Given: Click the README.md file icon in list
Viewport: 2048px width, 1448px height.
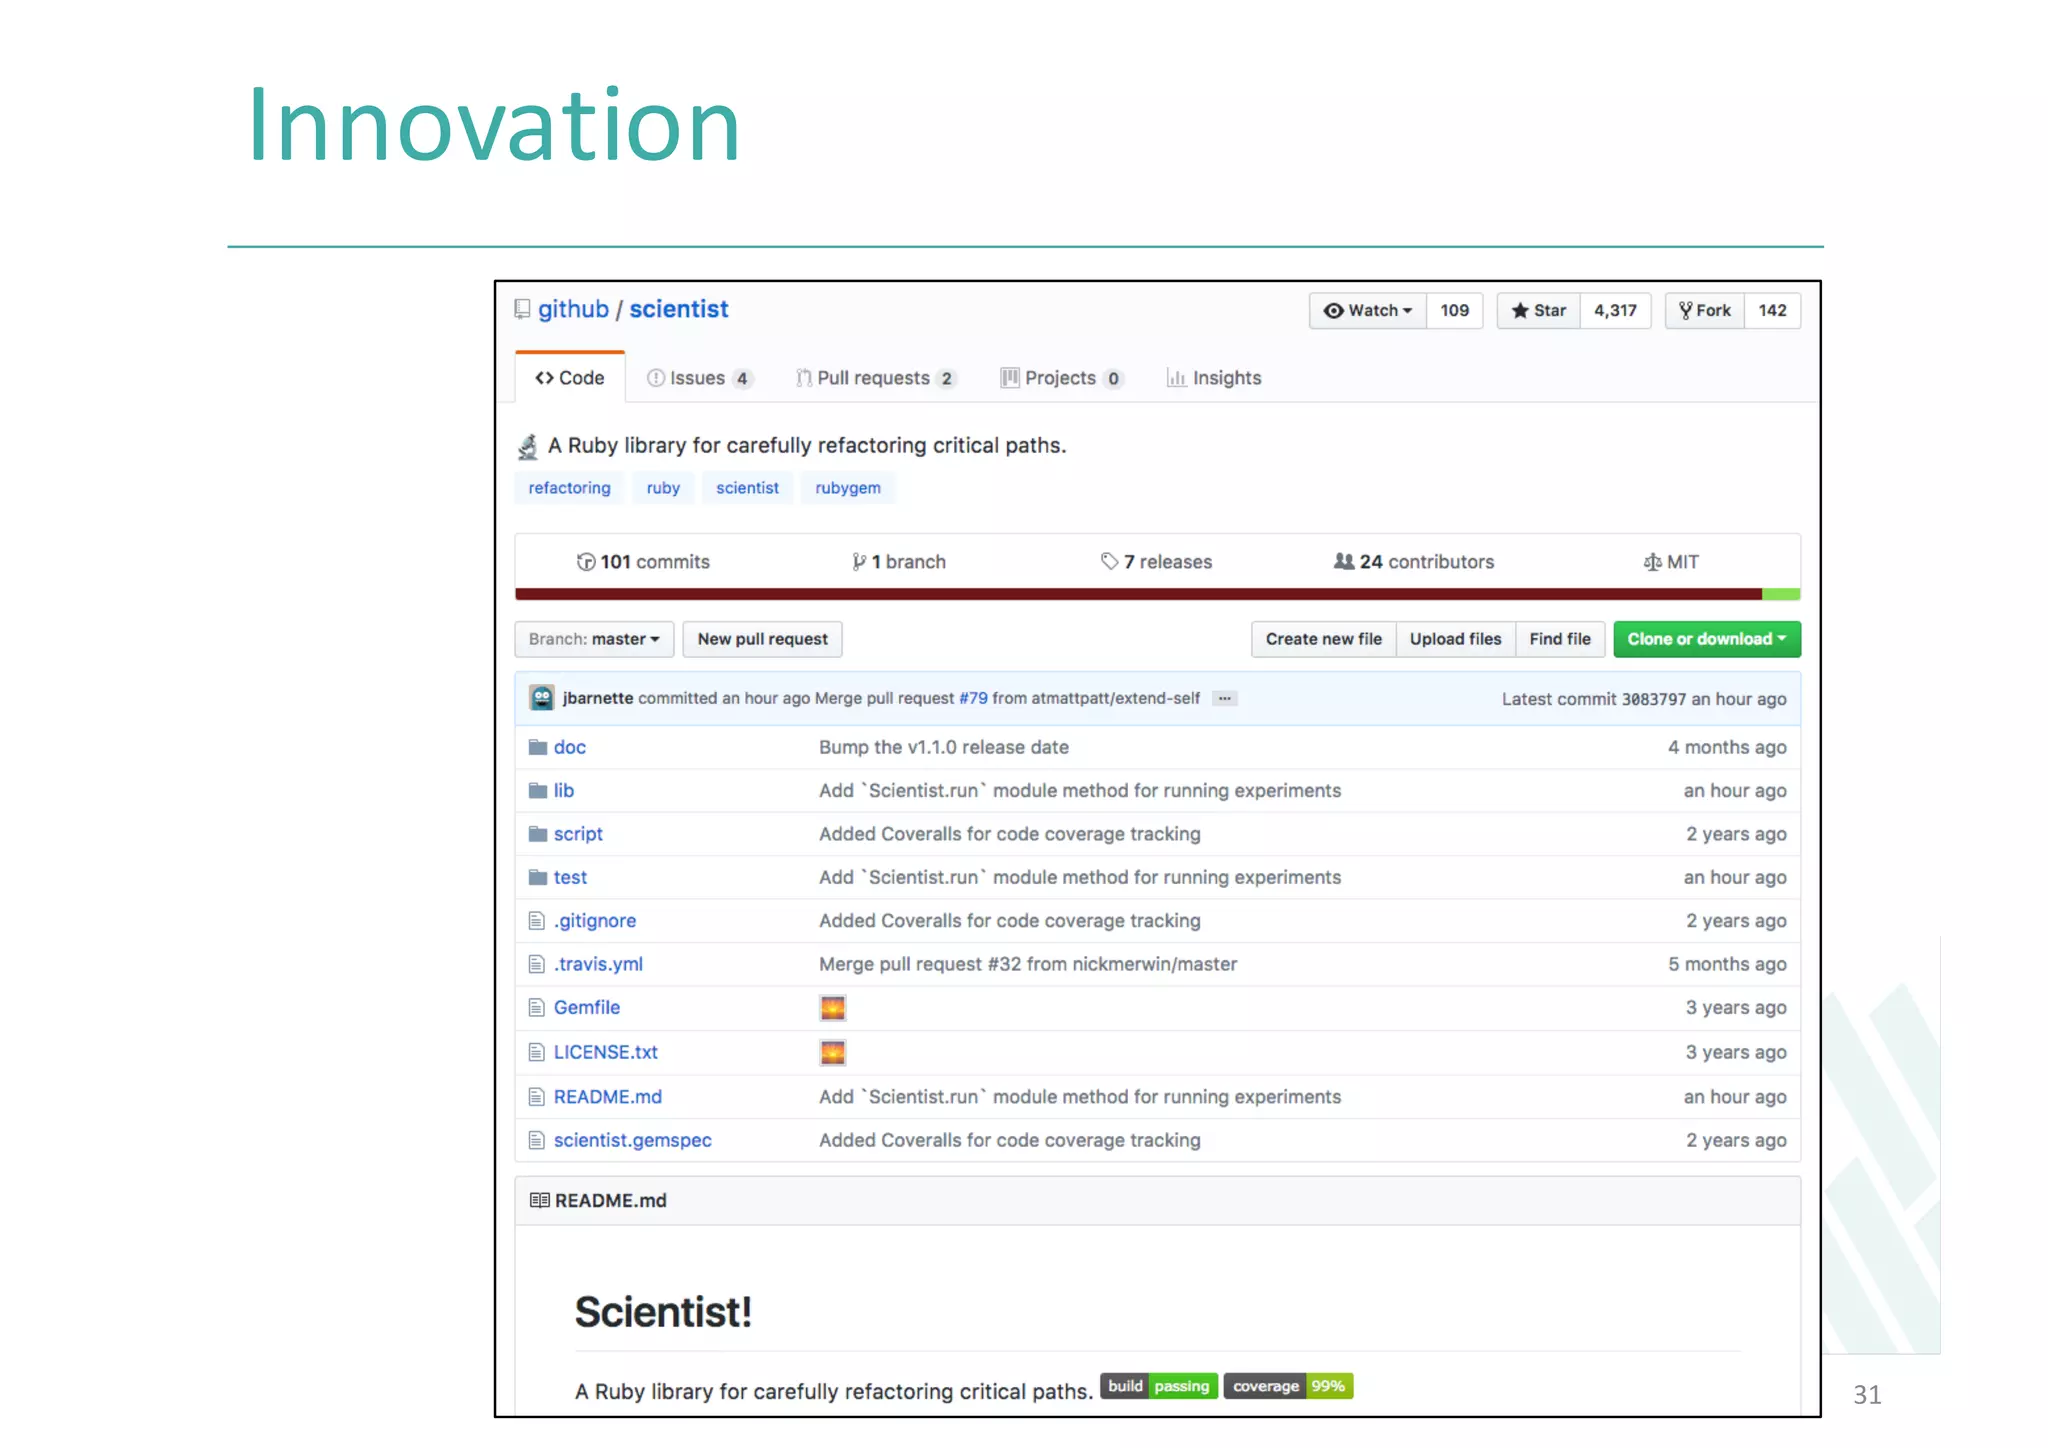Looking at the screenshot, I should click(537, 1097).
